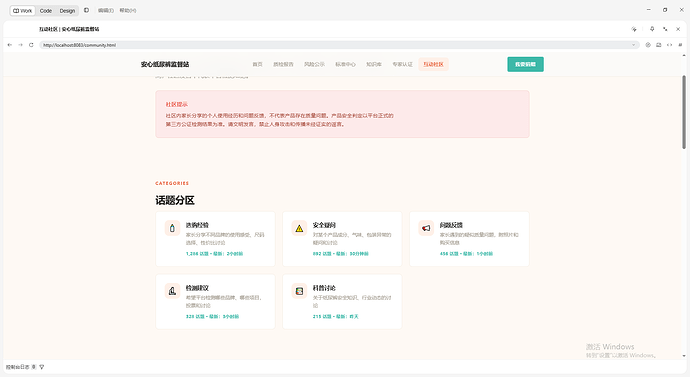Click the page vertical scrollbar thumb

click(684, 112)
